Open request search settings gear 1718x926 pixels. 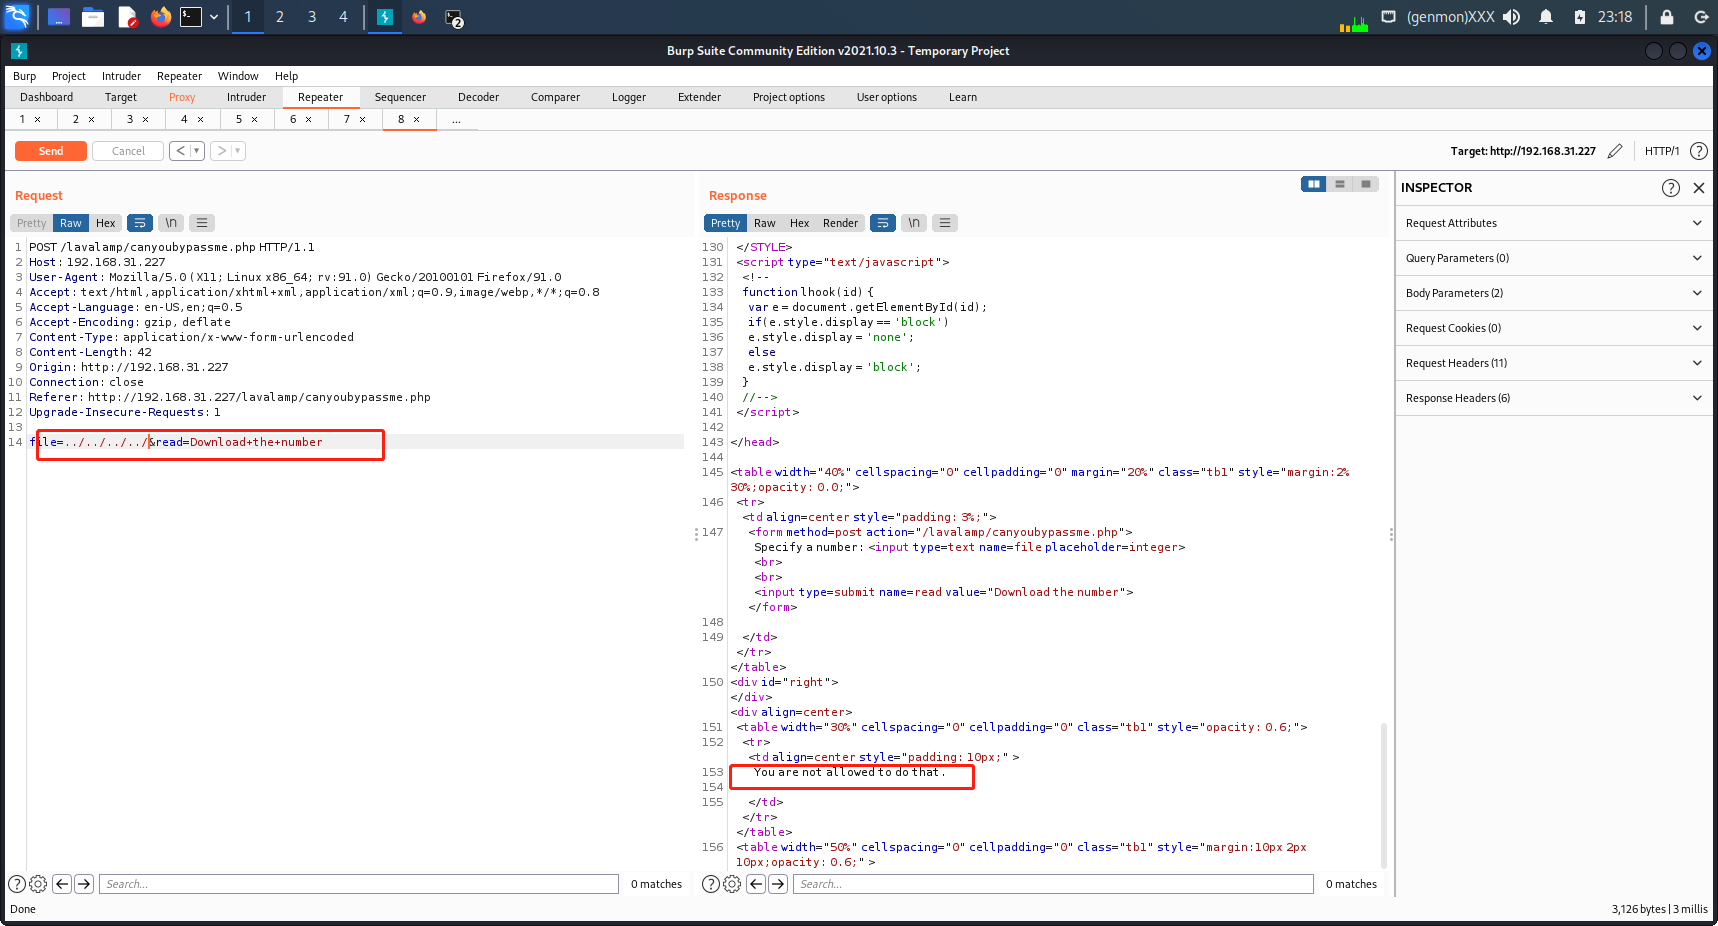[38, 884]
